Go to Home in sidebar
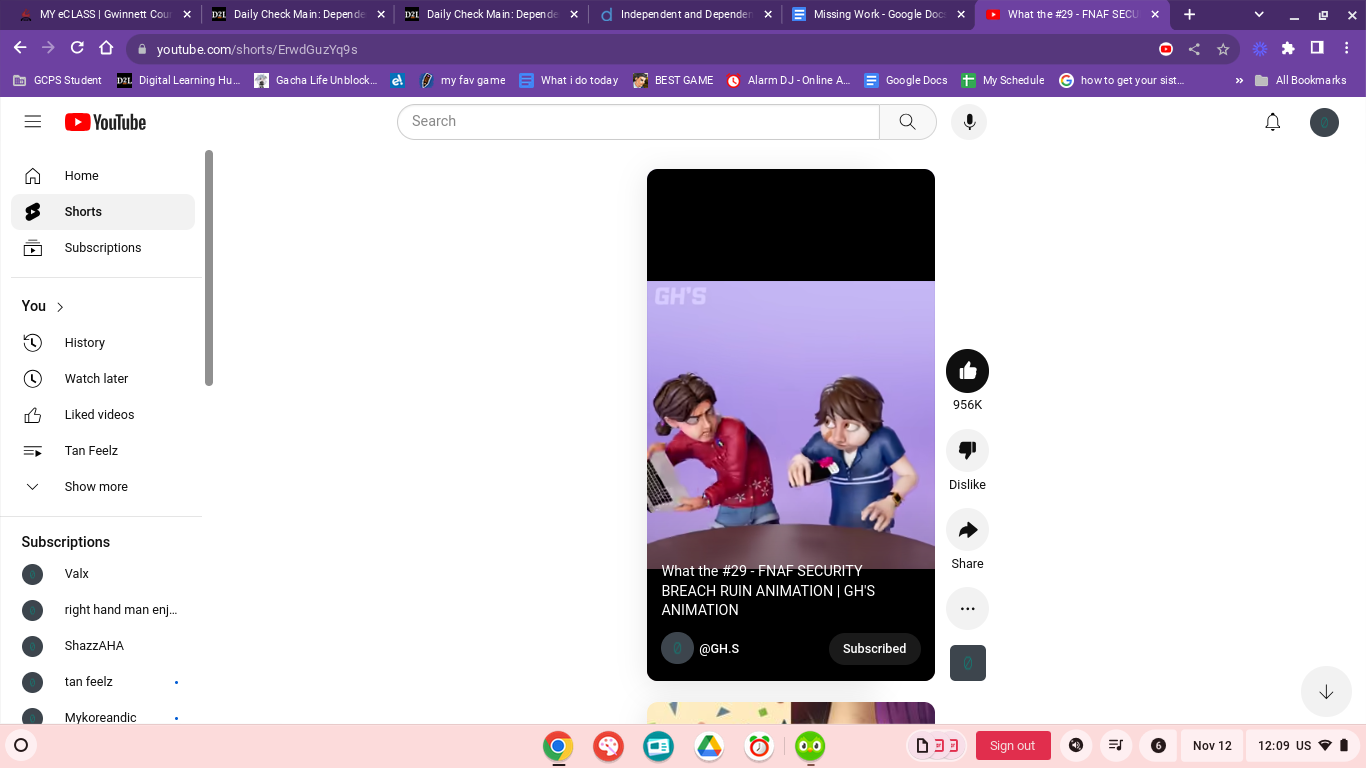 point(103,176)
